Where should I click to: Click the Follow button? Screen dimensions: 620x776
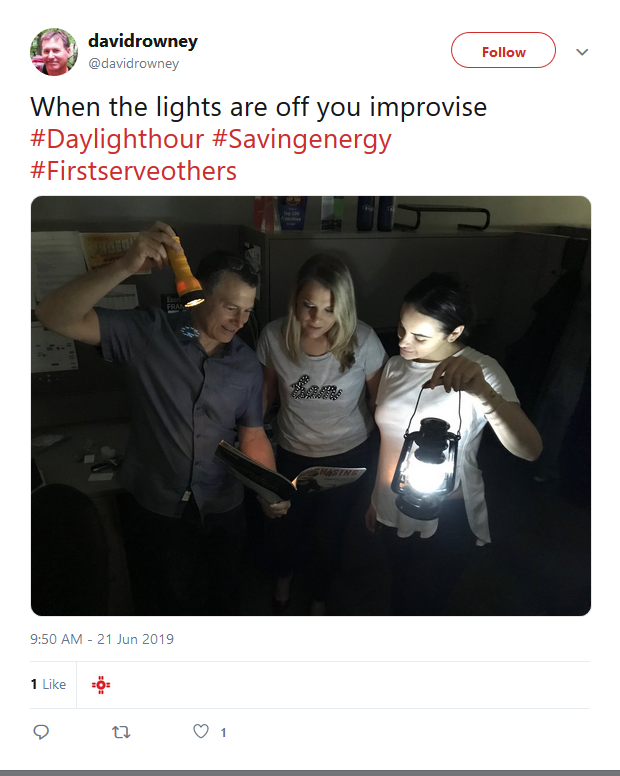click(x=503, y=50)
